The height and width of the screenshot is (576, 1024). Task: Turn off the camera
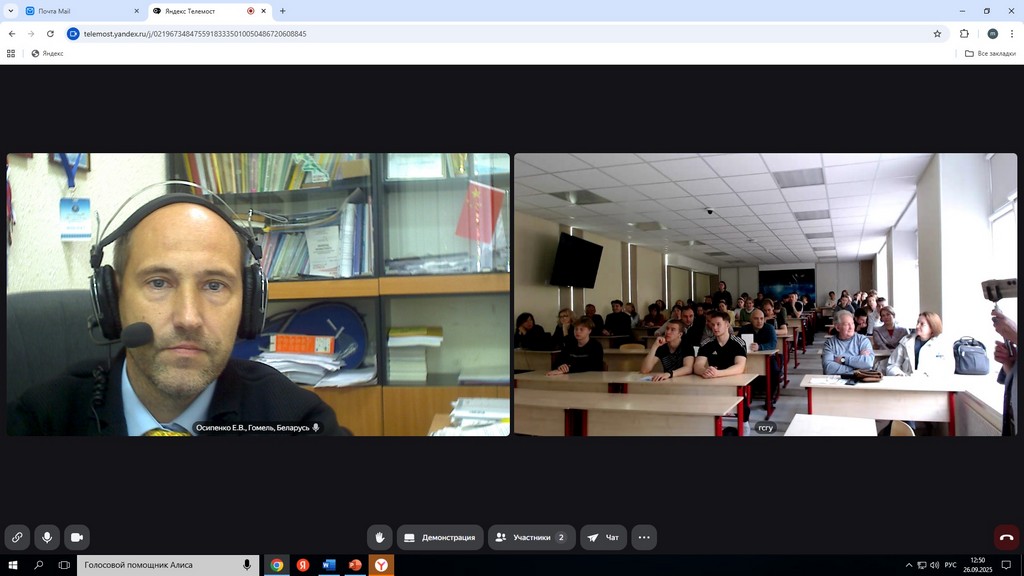(76, 538)
